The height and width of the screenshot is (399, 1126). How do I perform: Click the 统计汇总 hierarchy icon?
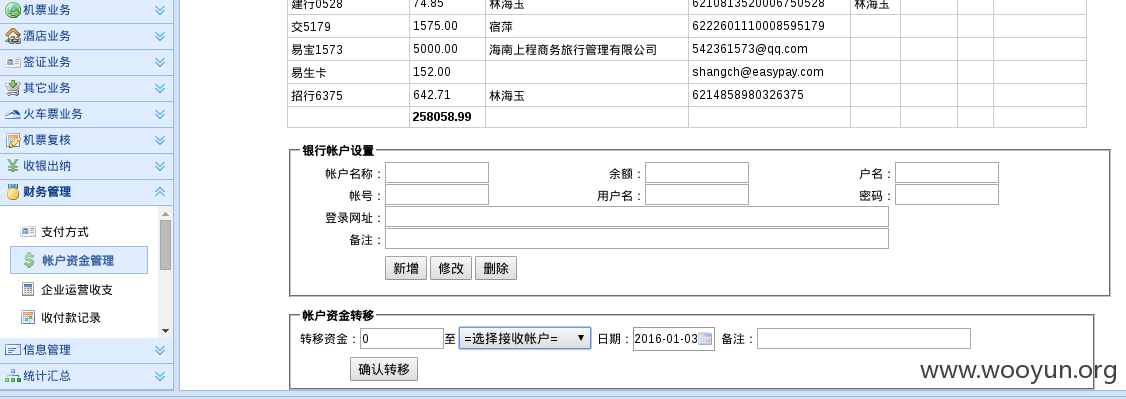(13, 375)
